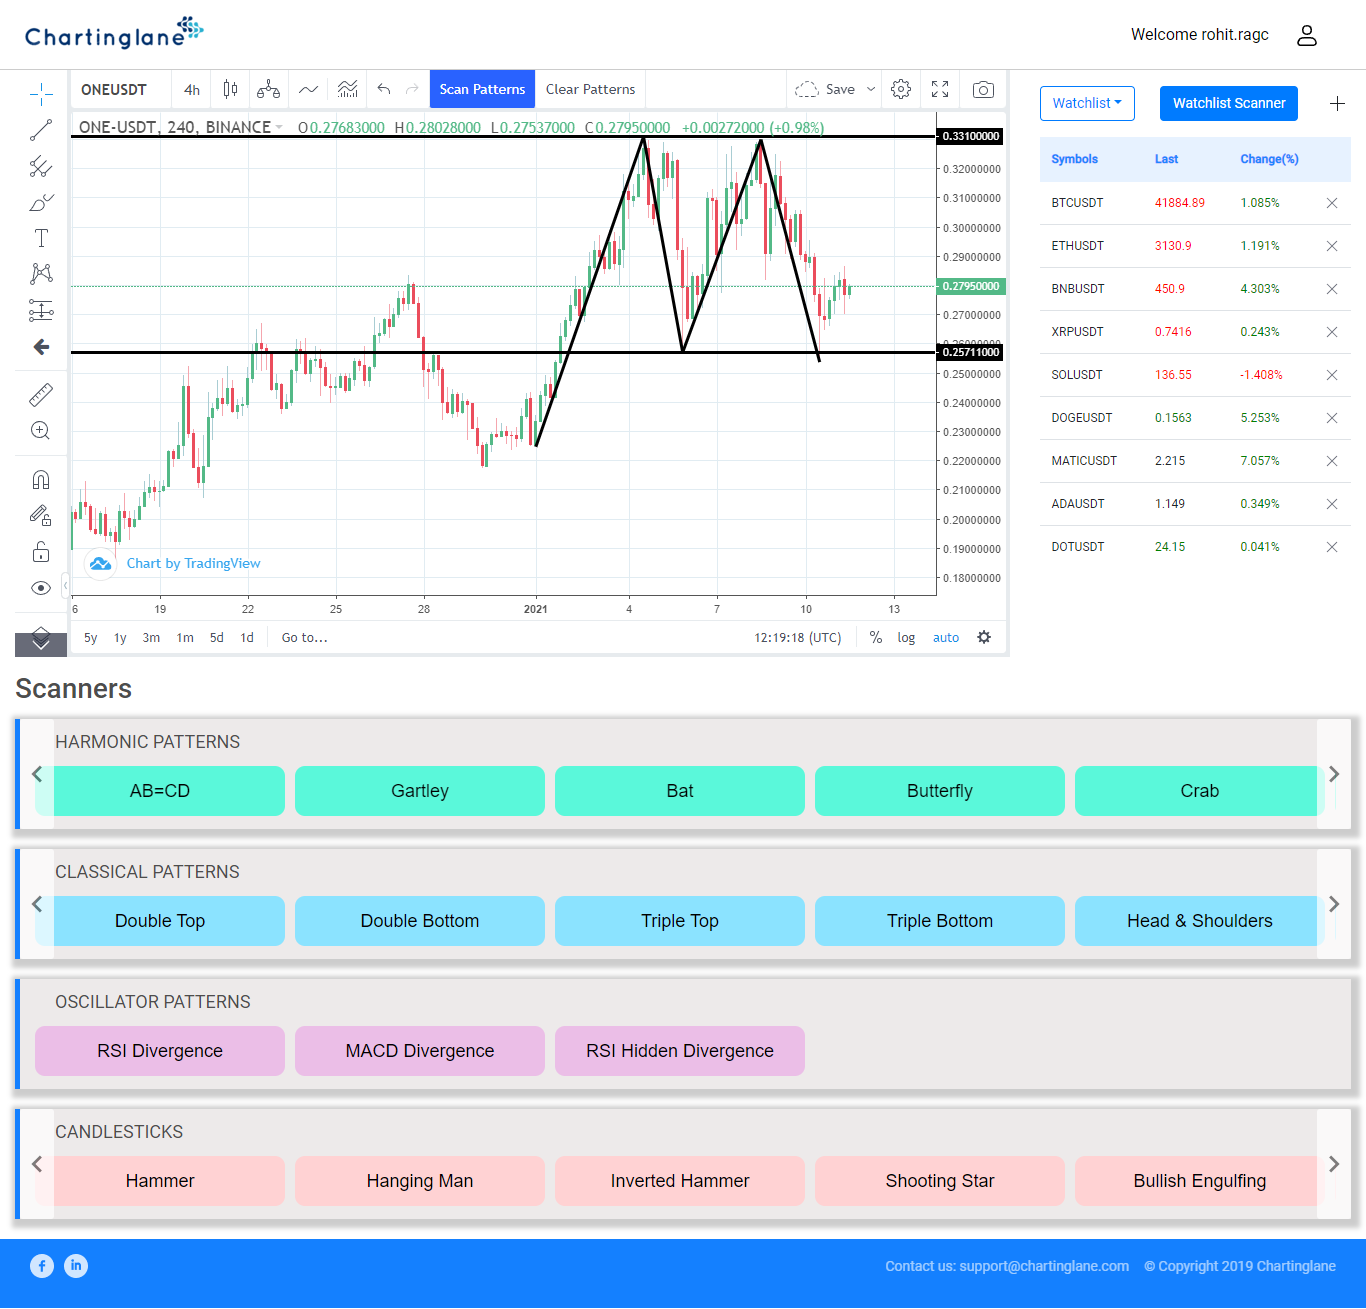Select the text annotation tool
Viewport: 1366px width, 1309px height.
pyautogui.click(x=41, y=239)
